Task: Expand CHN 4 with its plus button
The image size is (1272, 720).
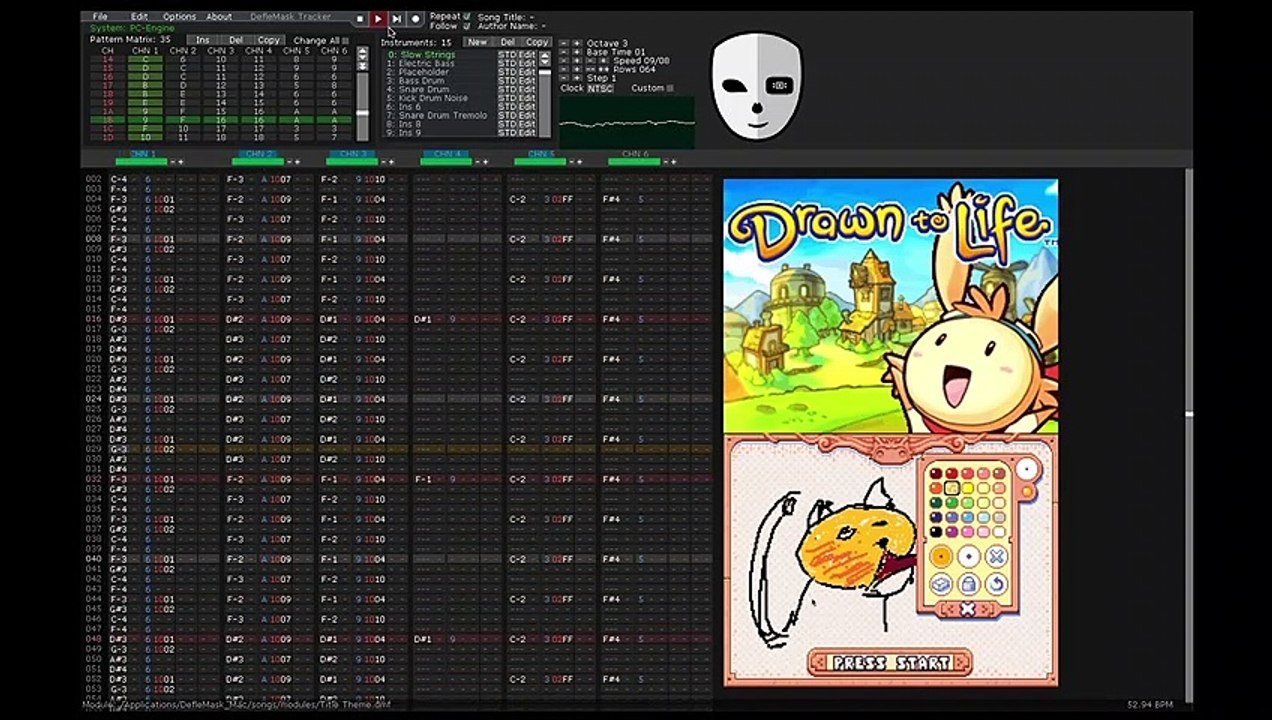Action: tap(485, 162)
